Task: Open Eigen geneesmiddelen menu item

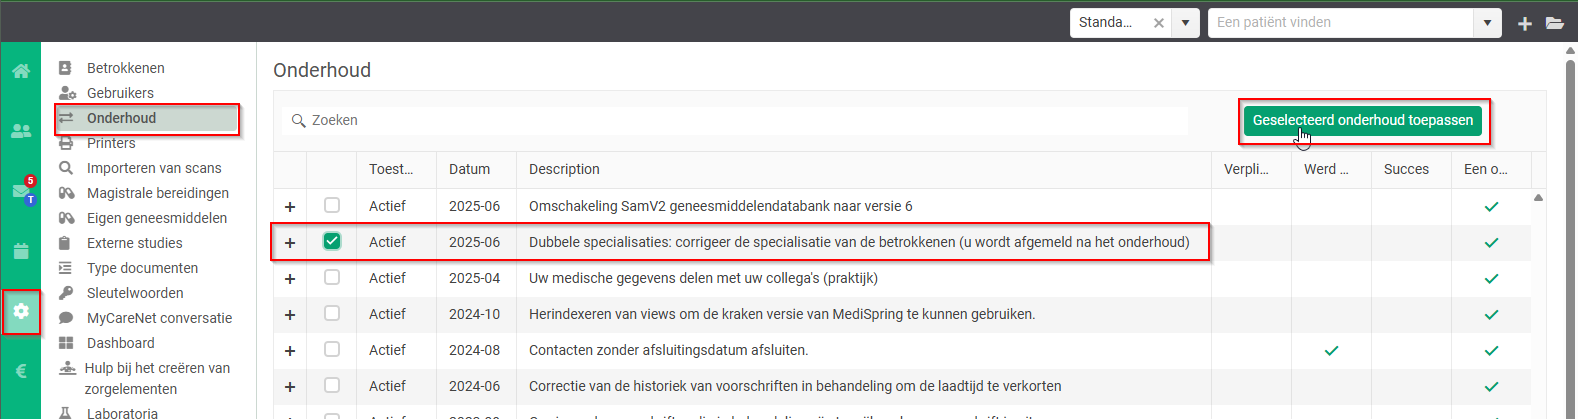Action: click(157, 218)
